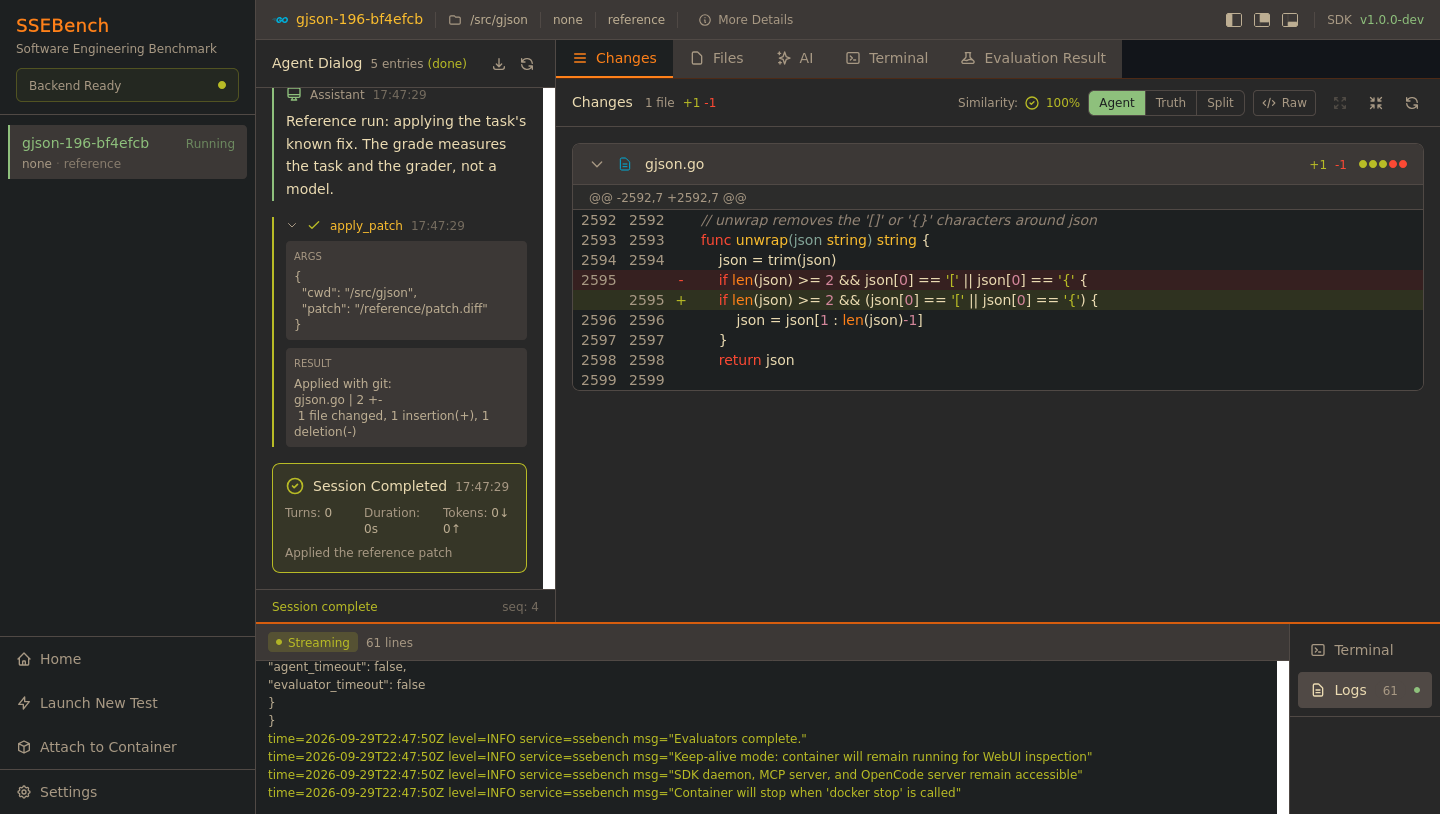Viewport: 1440px width, 814px height.
Task: Select the Agent diff view
Action: [1117, 103]
